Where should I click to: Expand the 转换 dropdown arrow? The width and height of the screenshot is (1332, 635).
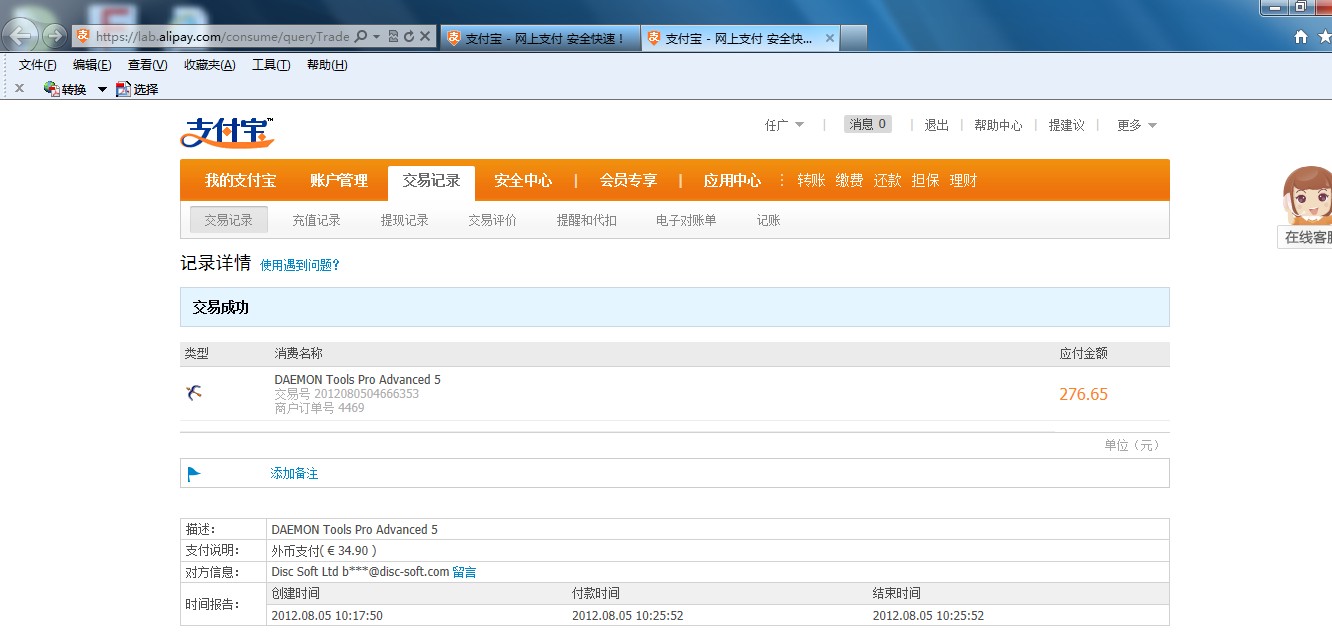tap(102, 89)
